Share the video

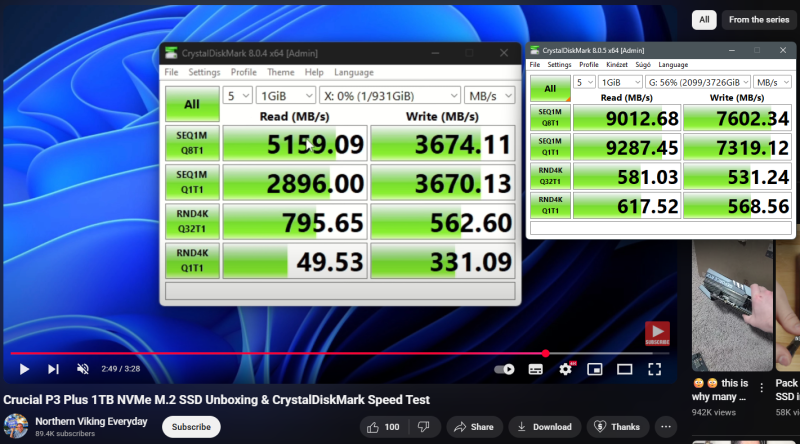point(474,427)
